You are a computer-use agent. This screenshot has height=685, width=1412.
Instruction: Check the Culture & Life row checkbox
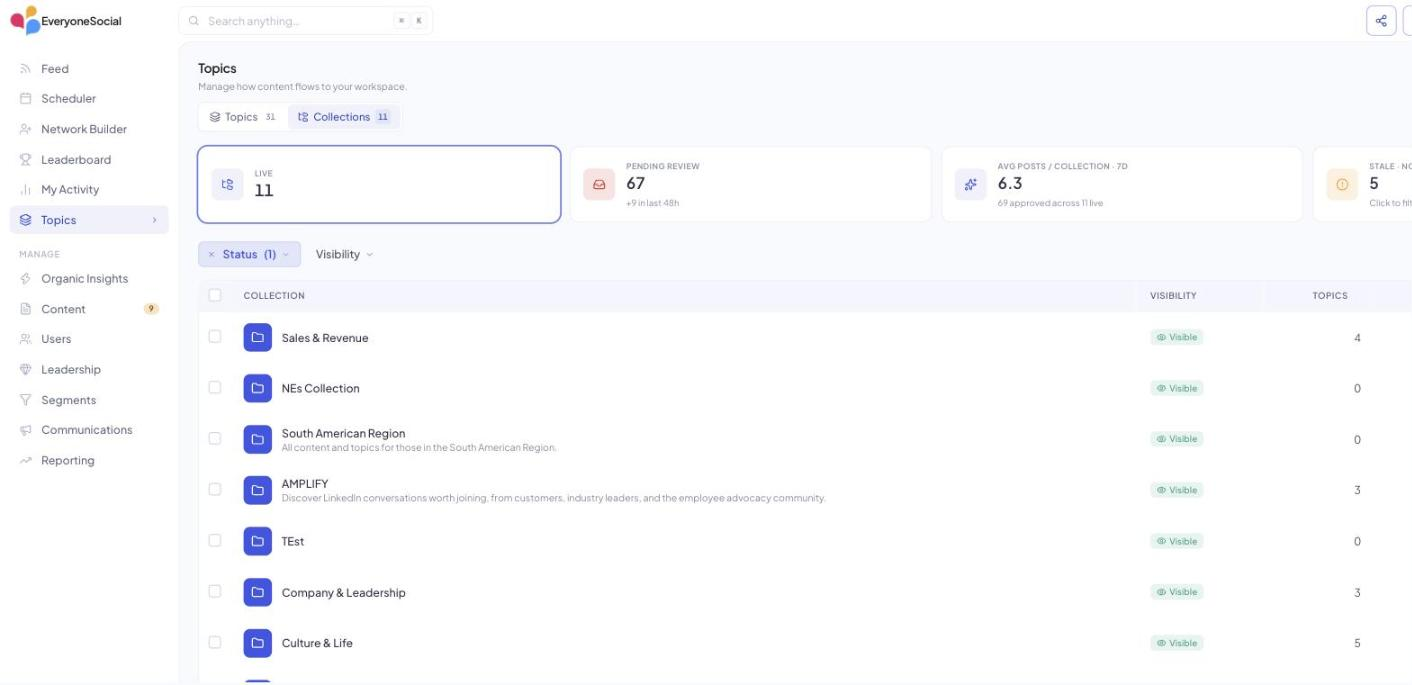(215, 642)
